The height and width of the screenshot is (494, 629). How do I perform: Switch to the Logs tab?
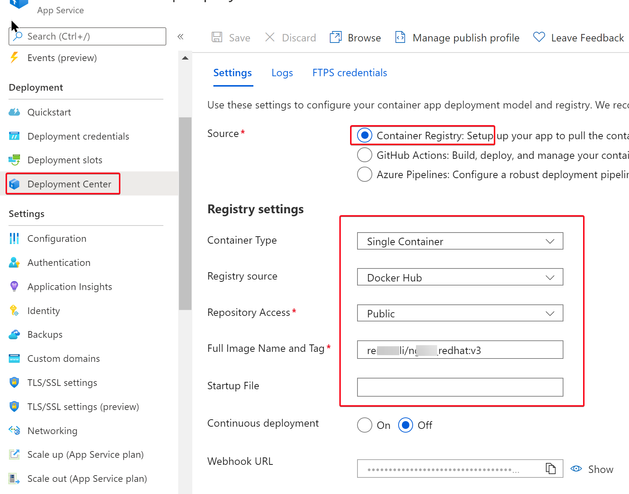(x=282, y=73)
